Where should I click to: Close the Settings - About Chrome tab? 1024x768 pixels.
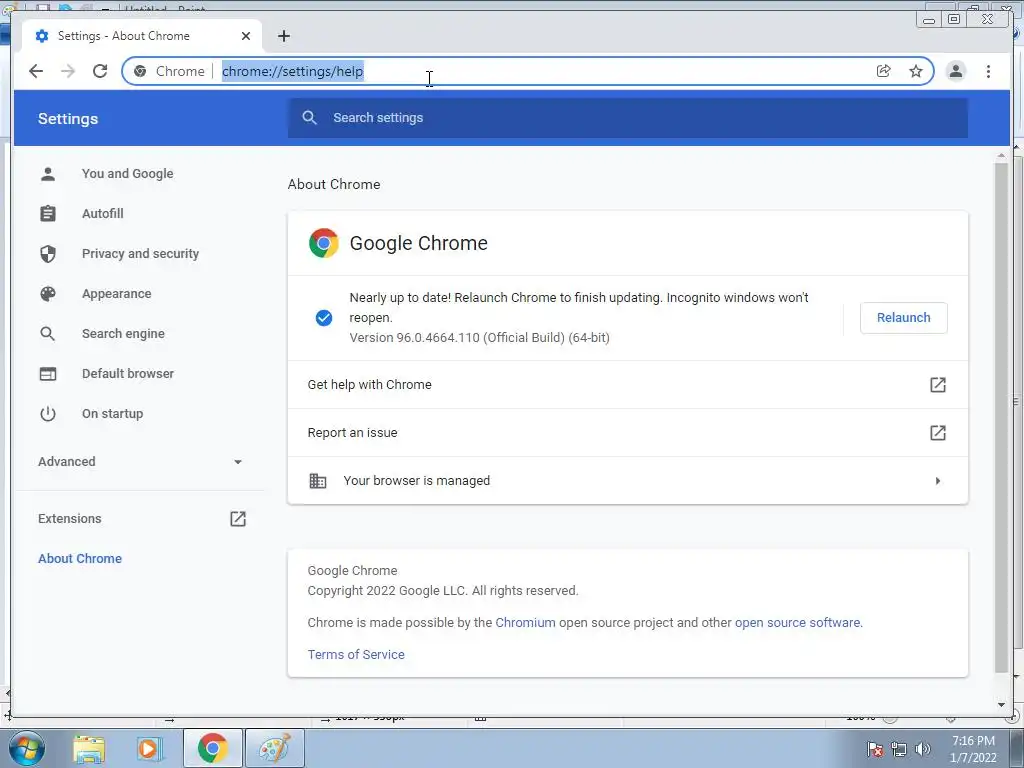[246, 36]
